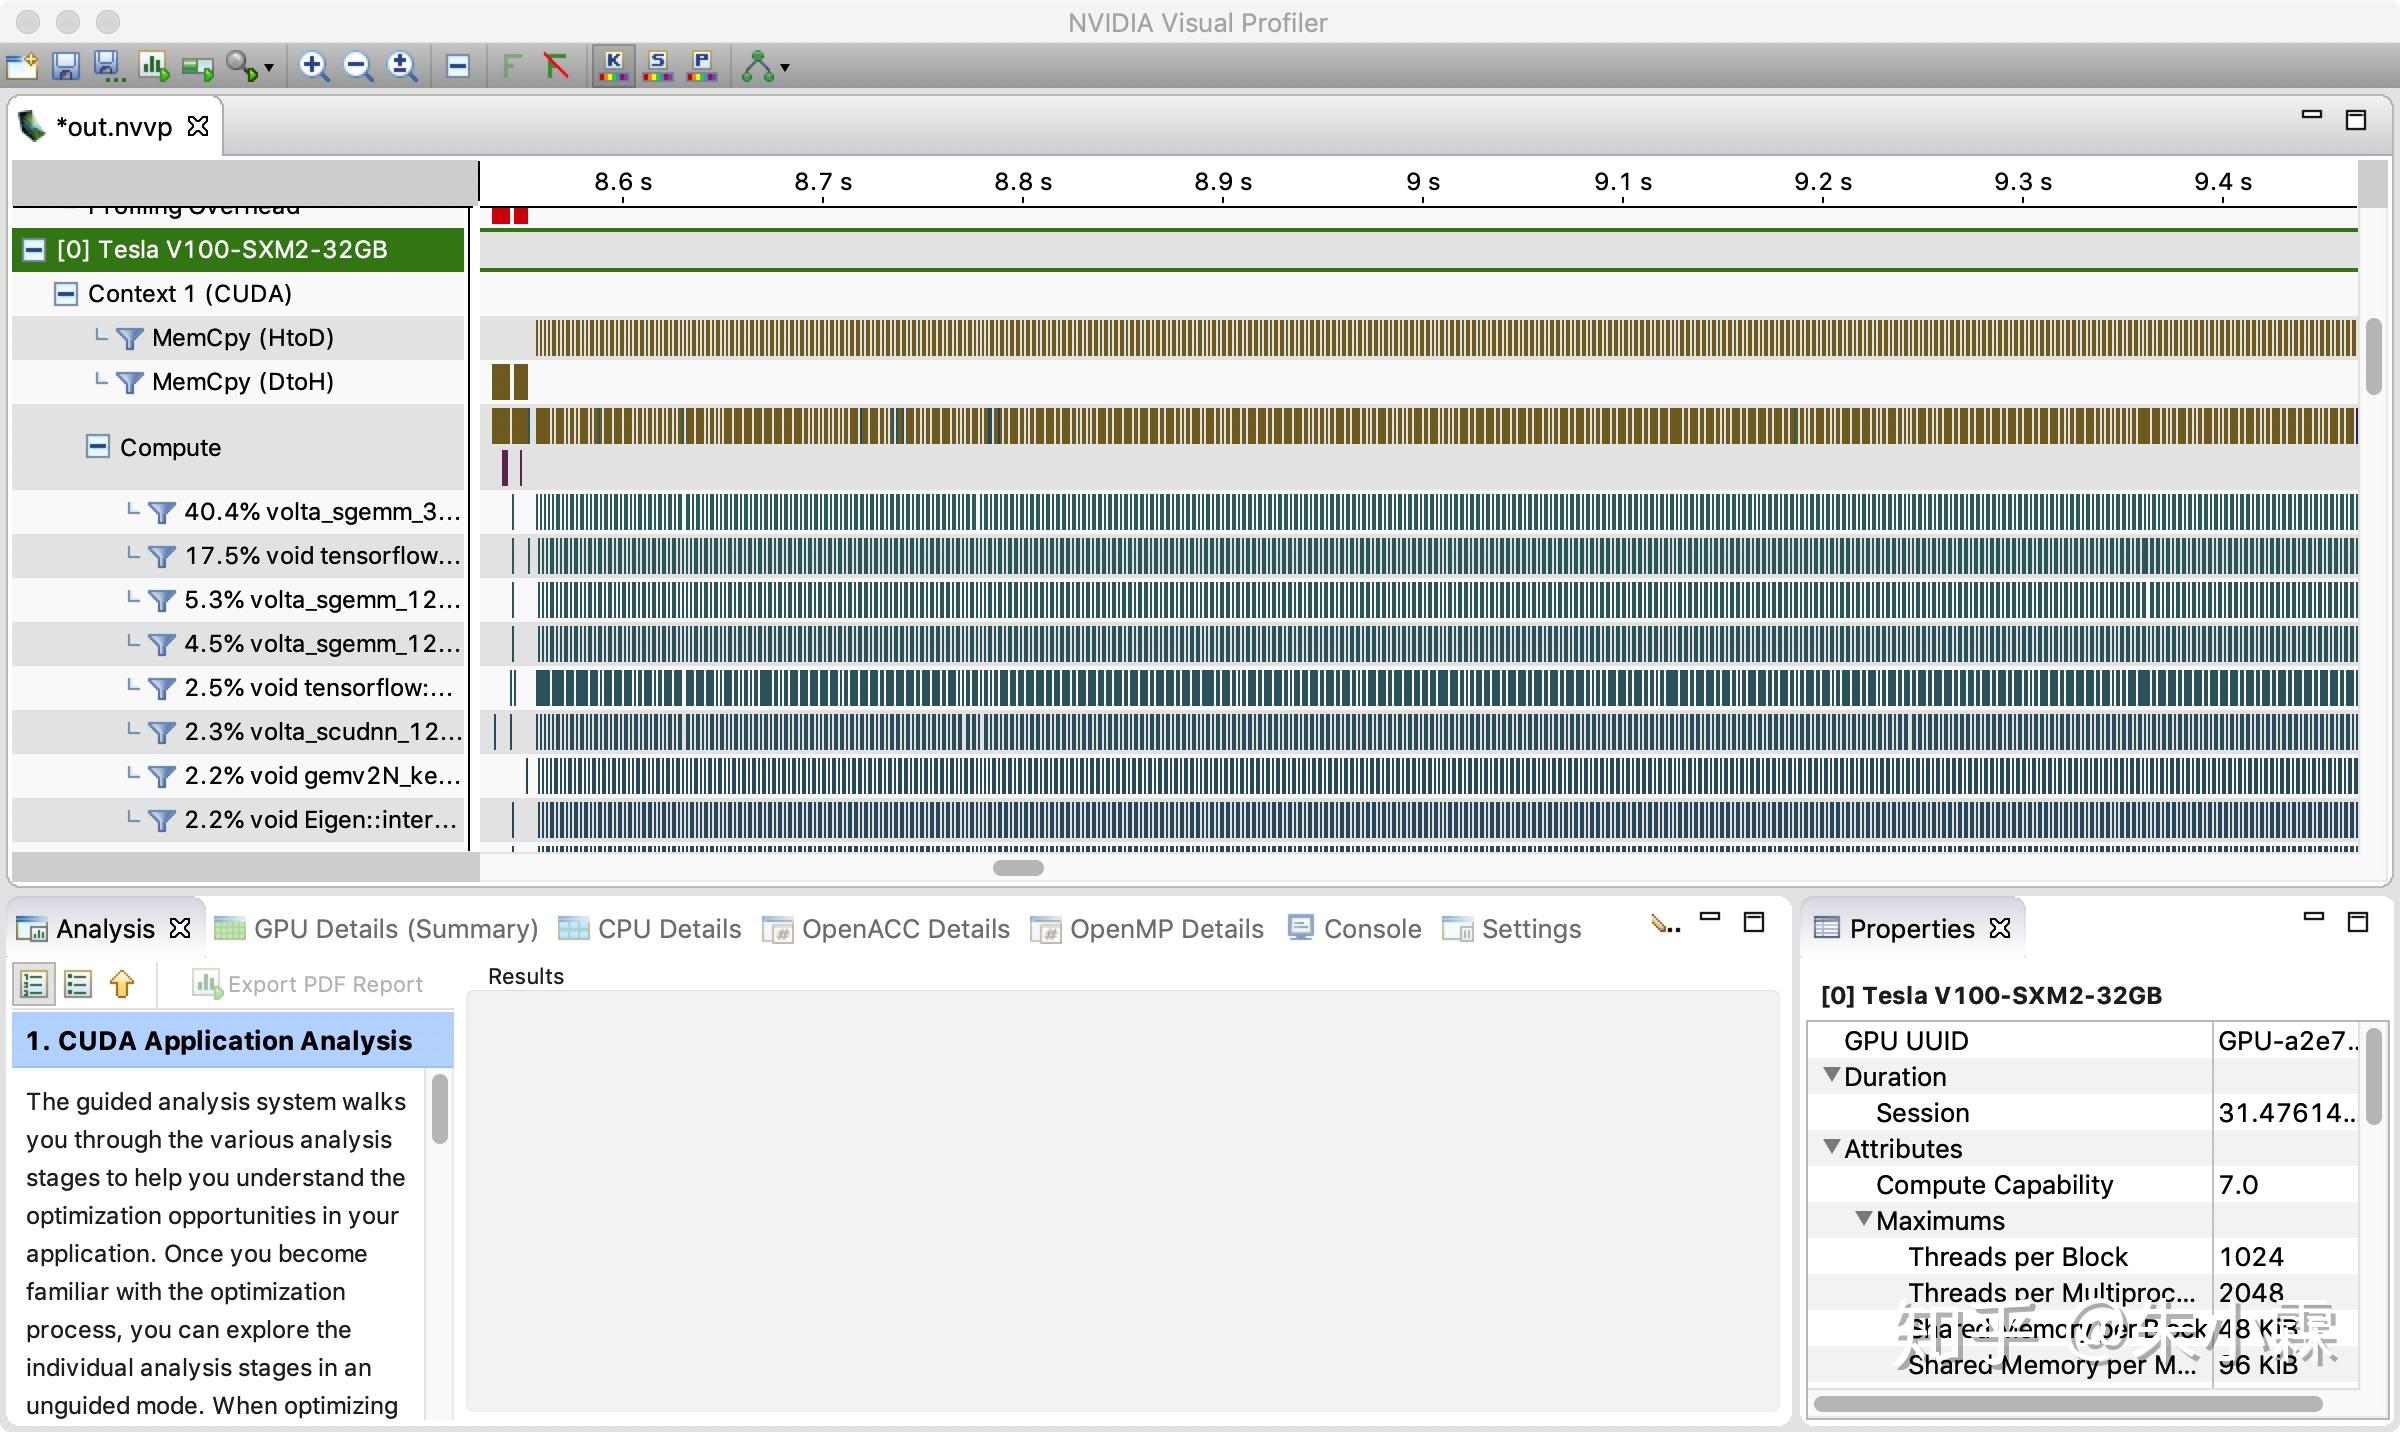Click the Save toolbar icon
The height and width of the screenshot is (1432, 2400).
click(x=65, y=67)
